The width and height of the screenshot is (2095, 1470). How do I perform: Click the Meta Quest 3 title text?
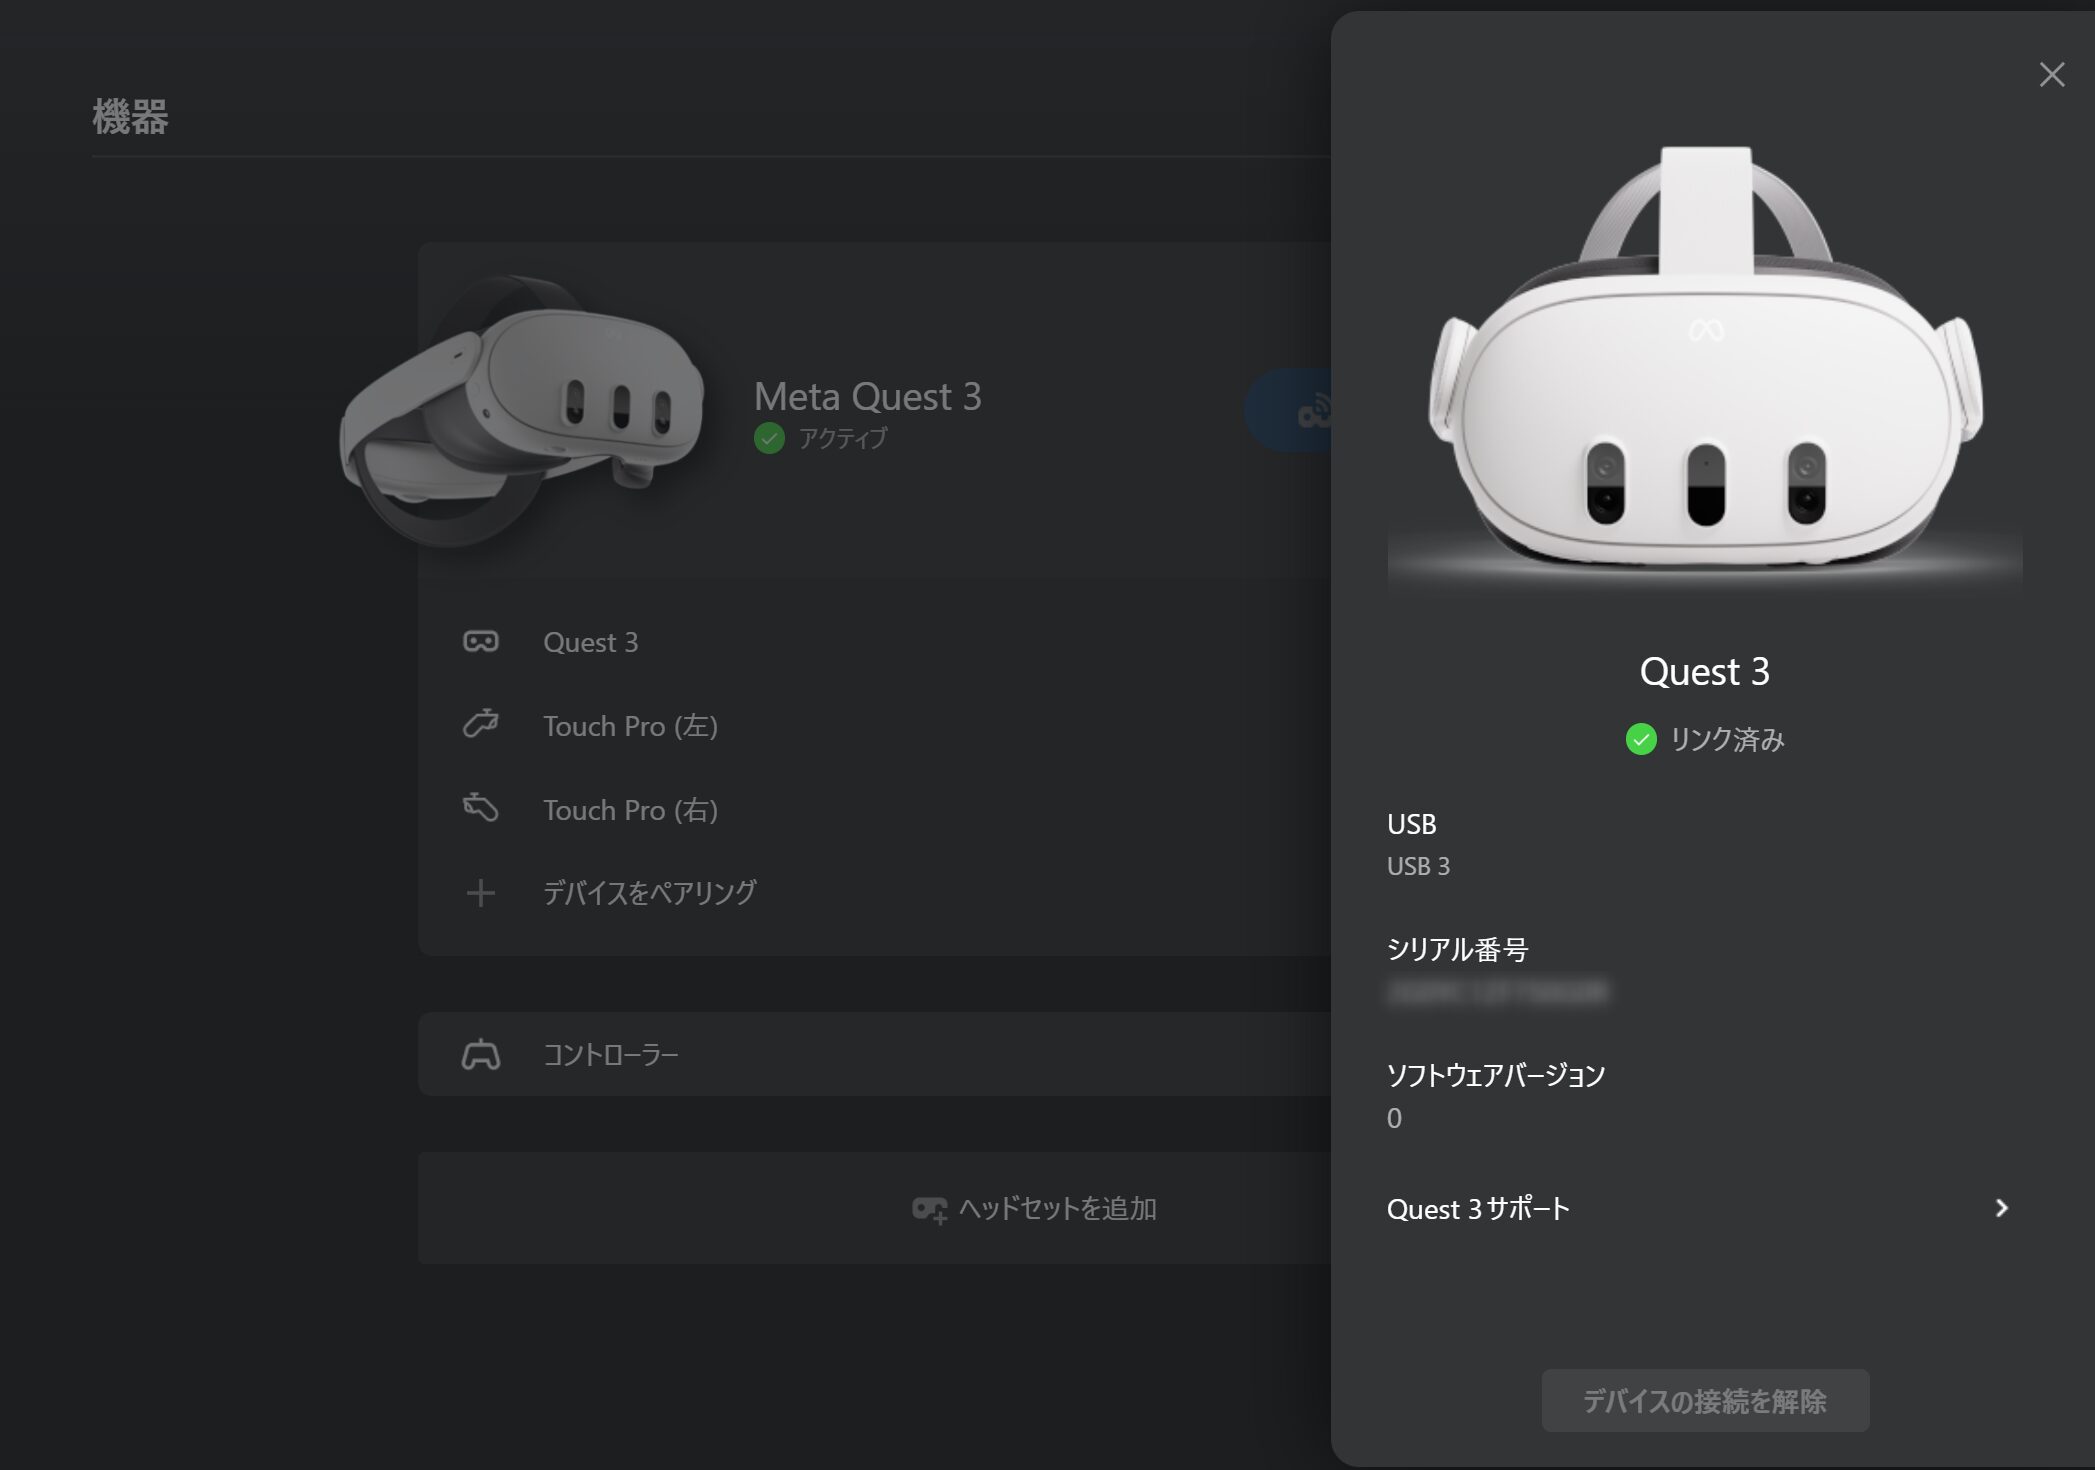[867, 397]
